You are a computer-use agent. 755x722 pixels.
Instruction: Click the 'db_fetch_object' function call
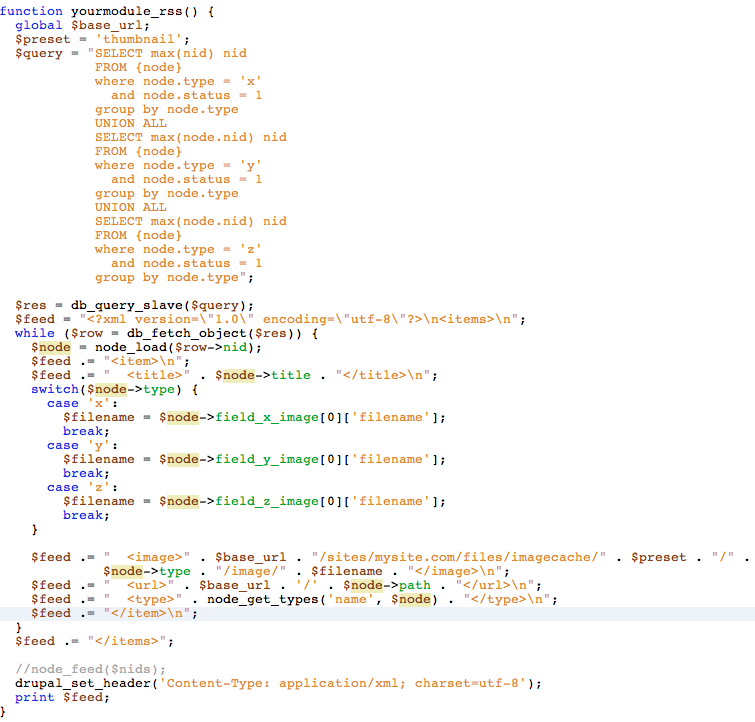(187, 333)
